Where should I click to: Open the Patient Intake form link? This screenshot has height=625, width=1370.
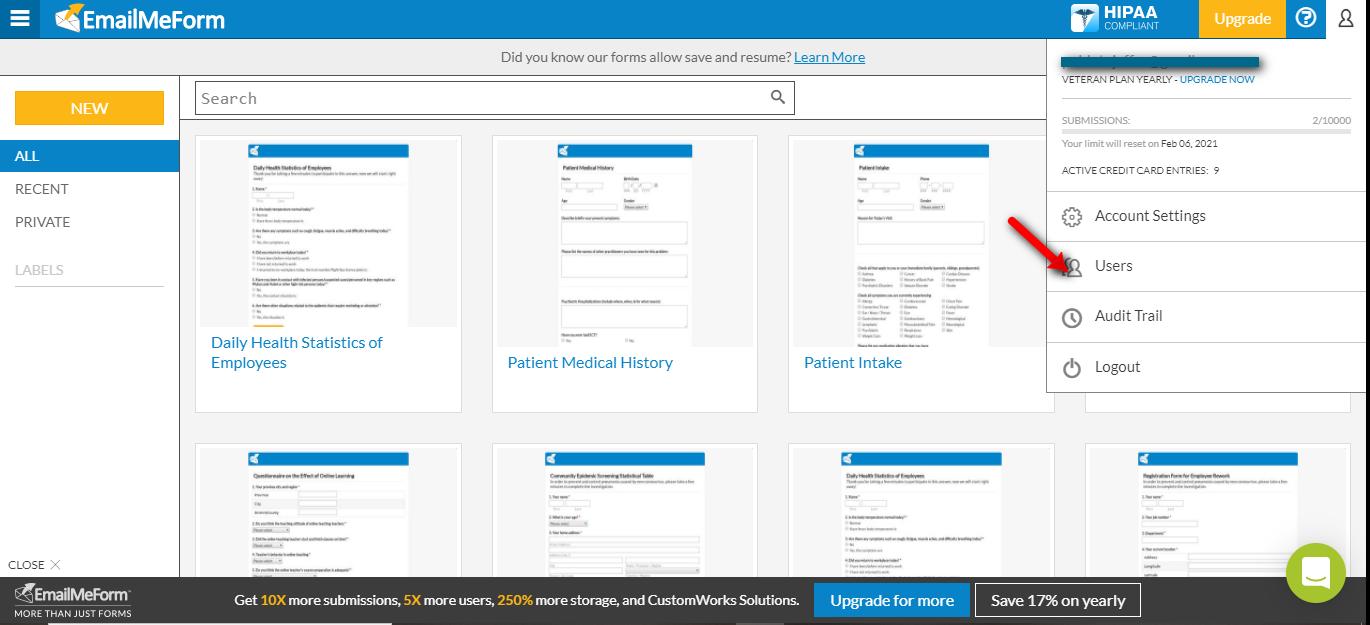click(853, 363)
